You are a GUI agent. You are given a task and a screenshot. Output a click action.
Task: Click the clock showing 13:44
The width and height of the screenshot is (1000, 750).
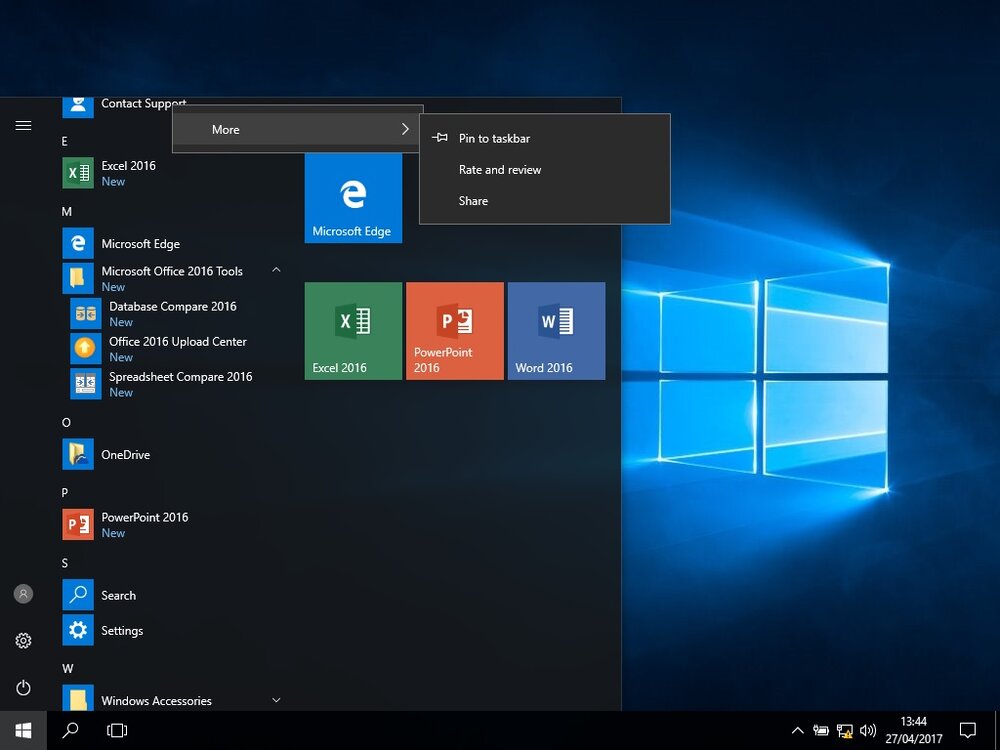pos(913,722)
